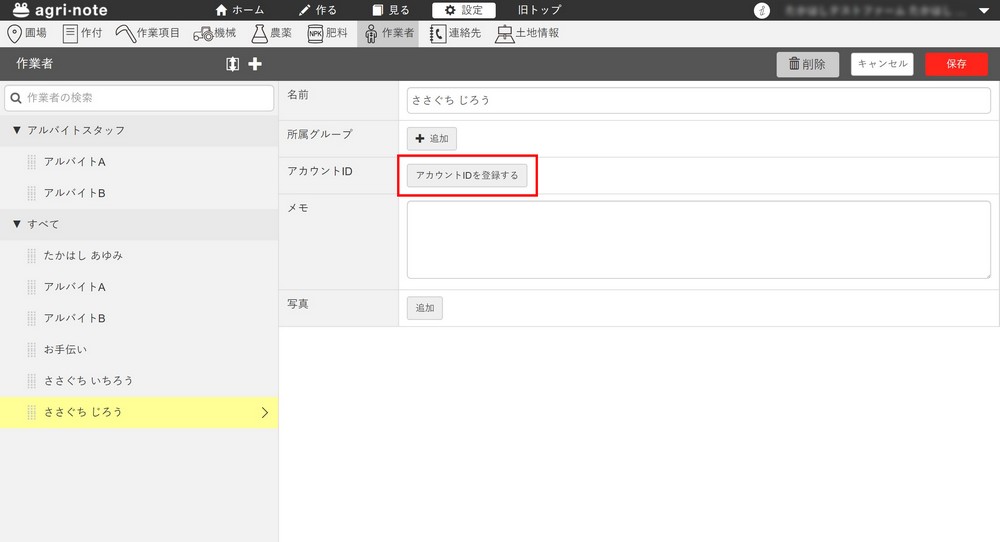1000x542 pixels.
Task: Open the 土地情報 land information section
Action: pyautogui.click(x=527, y=33)
